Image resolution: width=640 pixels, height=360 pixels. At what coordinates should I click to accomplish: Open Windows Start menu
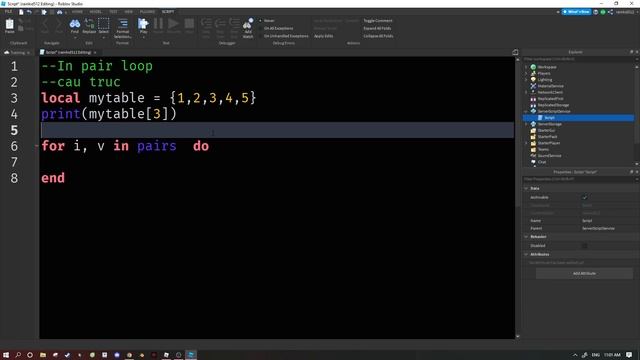(x=6, y=355)
